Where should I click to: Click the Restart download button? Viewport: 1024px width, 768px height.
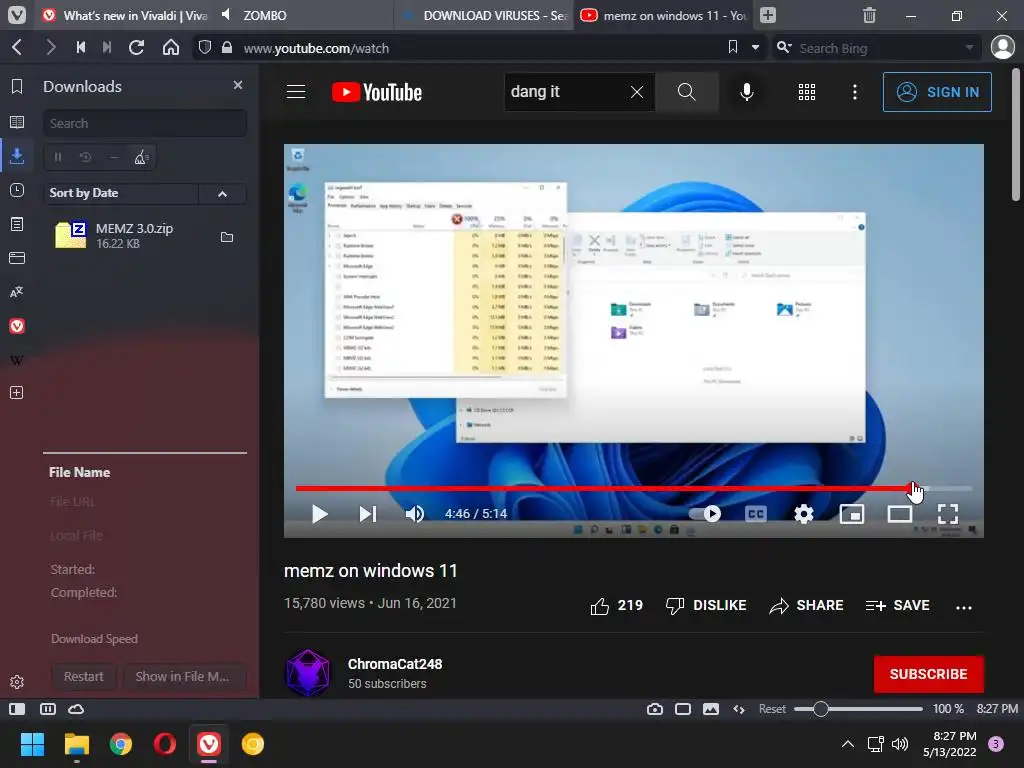84,677
